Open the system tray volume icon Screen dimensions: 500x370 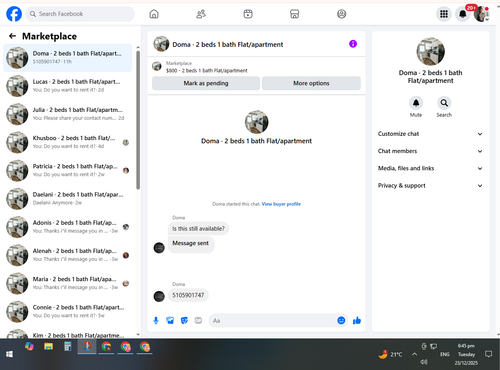(423, 362)
